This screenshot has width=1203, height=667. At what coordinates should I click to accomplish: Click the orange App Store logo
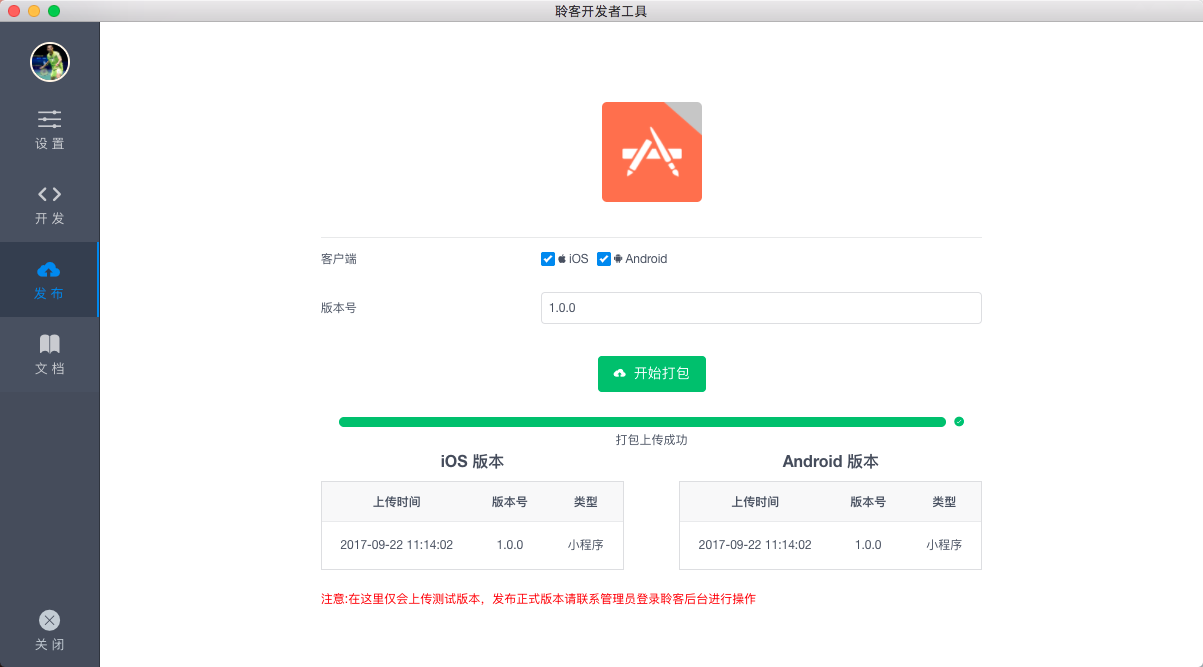click(651, 151)
